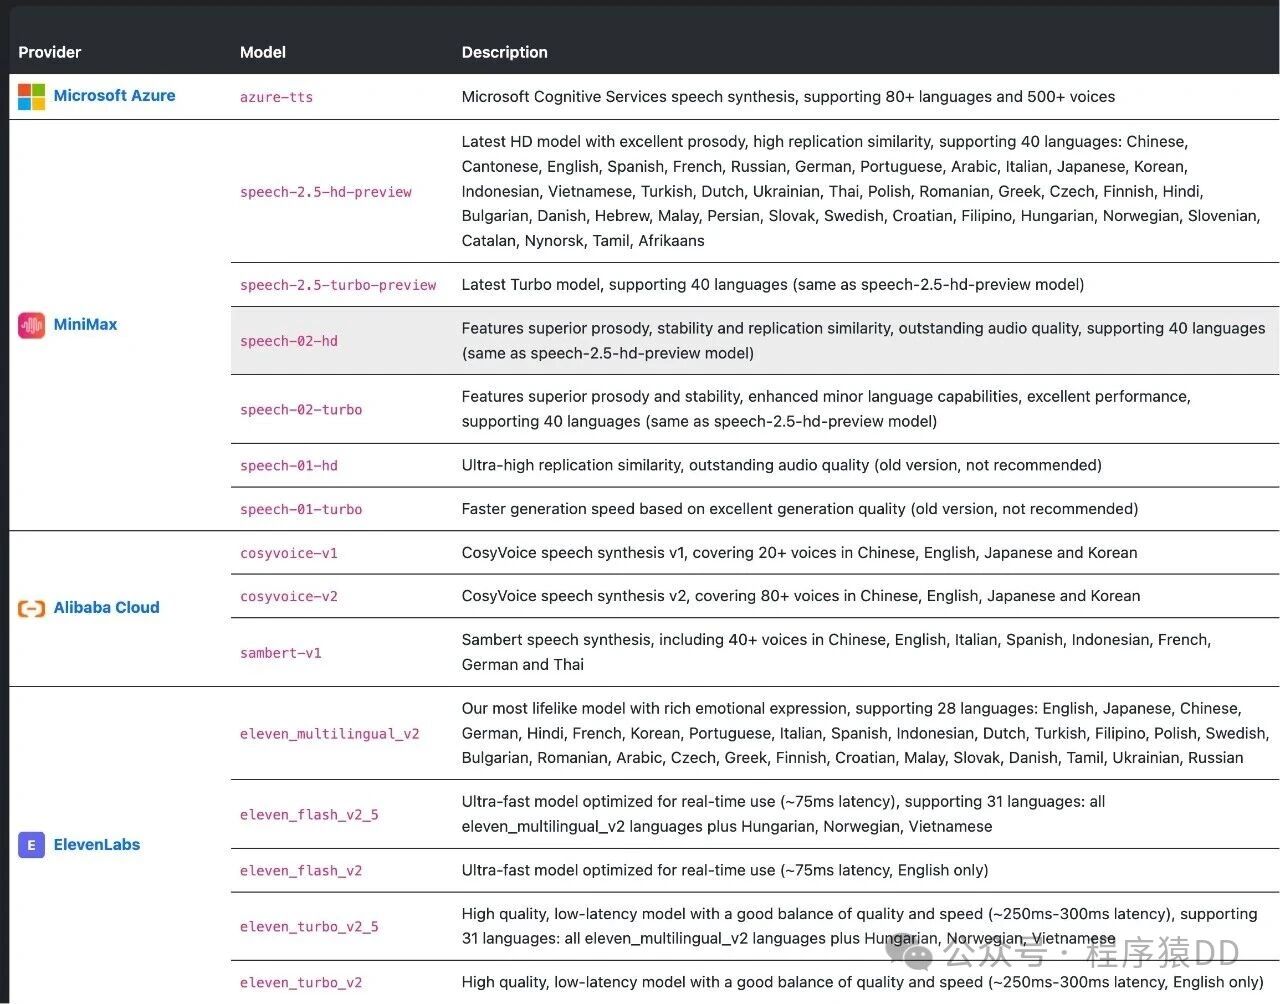Click description mentioning 'enhanced minor language capabilities'

[x=826, y=409]
